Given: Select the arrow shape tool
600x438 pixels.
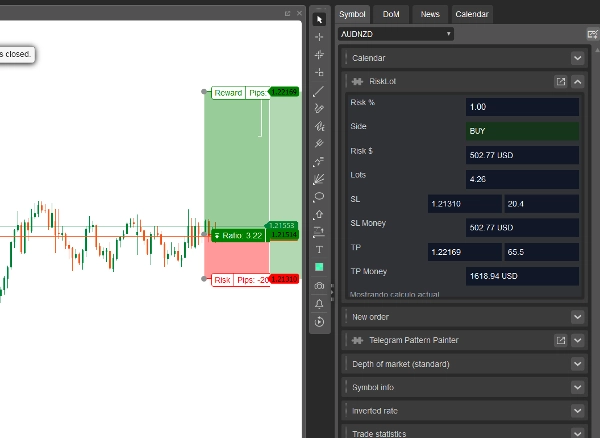Looking at the screenshot, I should (x=319, y=215).
